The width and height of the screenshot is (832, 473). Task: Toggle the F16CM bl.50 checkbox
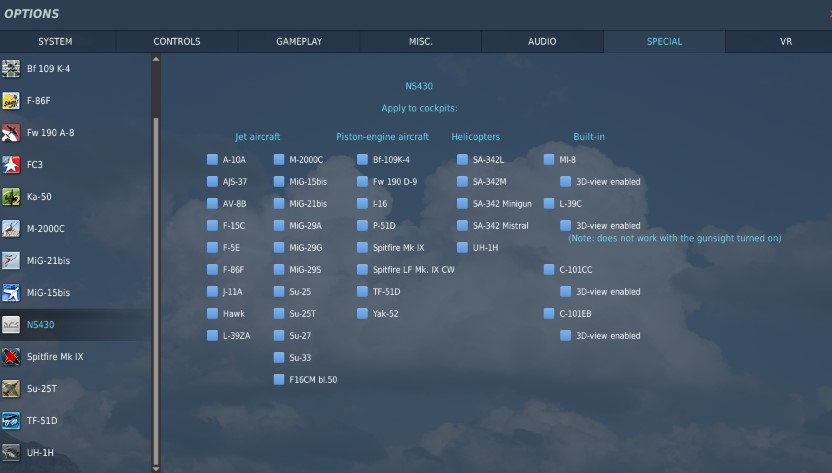pos(279,380)
